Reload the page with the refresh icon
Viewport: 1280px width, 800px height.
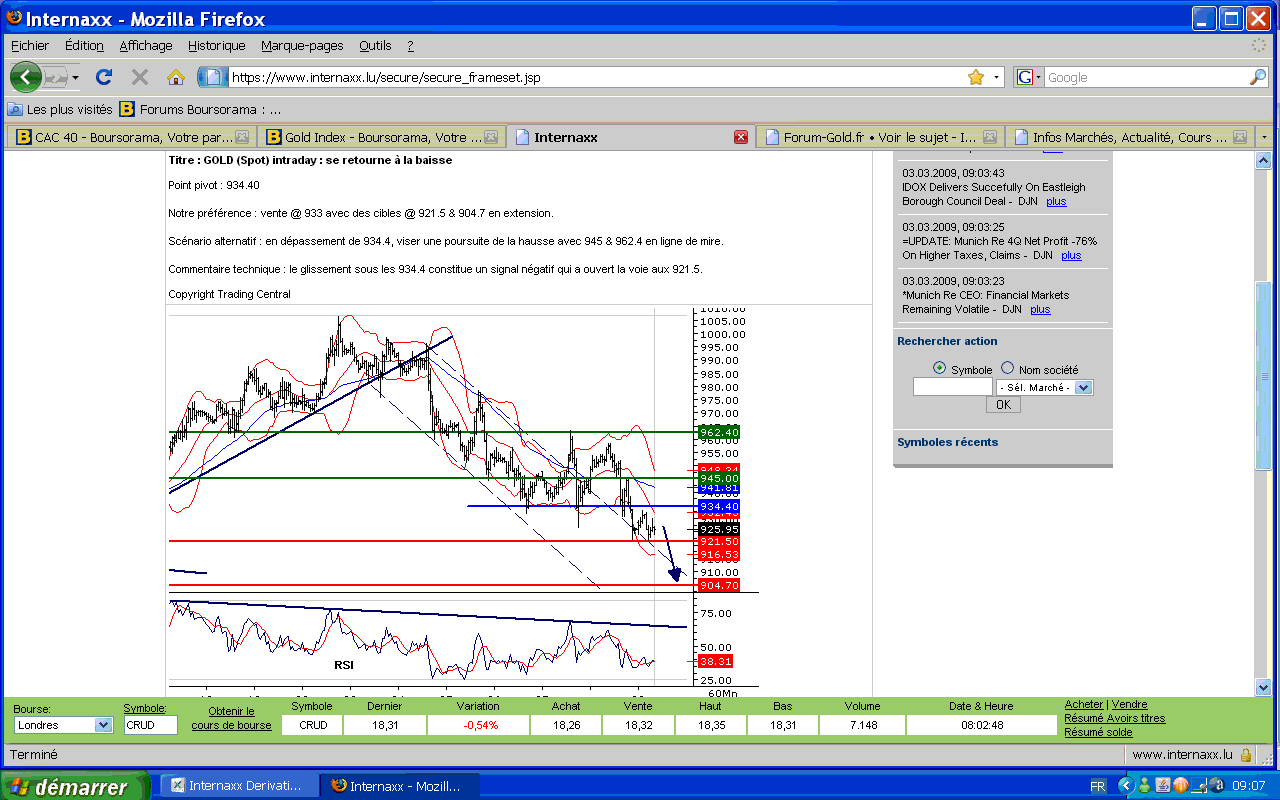click(104, 77)
